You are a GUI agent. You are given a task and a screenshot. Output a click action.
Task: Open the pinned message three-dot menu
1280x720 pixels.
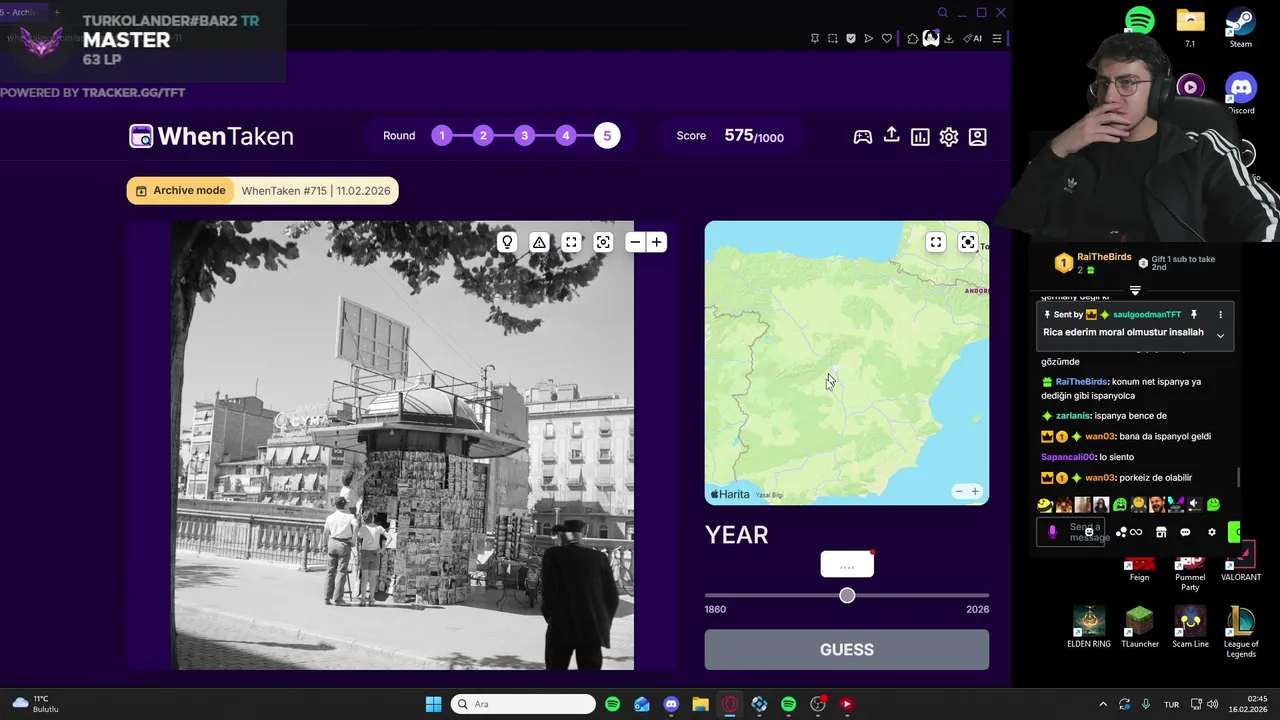(x=1220, y=314)
